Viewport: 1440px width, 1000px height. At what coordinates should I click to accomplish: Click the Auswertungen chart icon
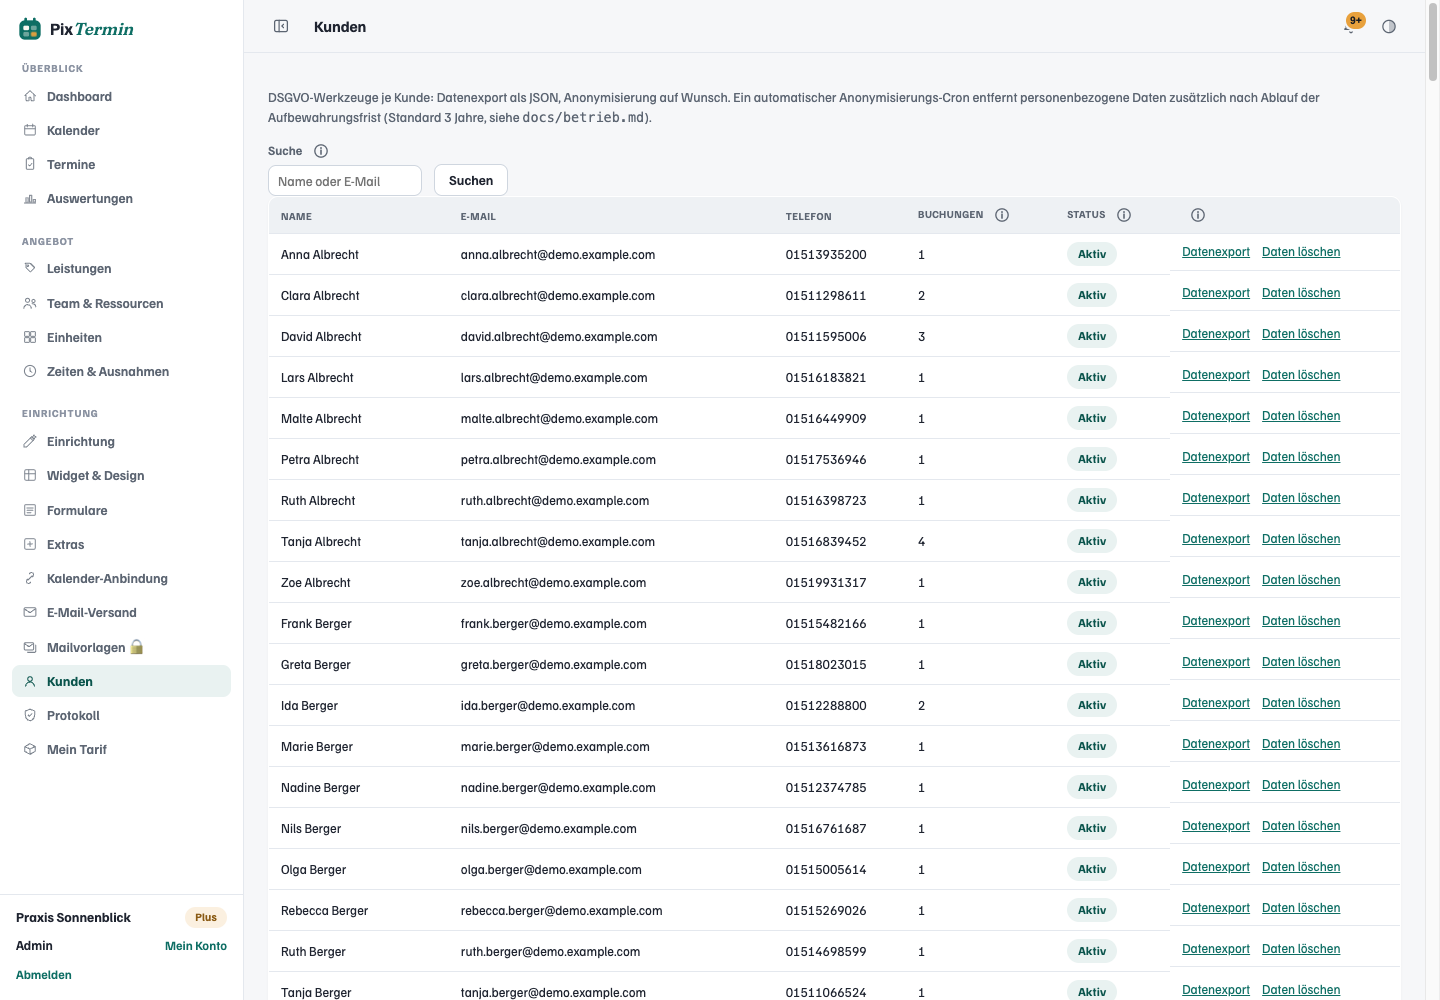tap(30, 198)
